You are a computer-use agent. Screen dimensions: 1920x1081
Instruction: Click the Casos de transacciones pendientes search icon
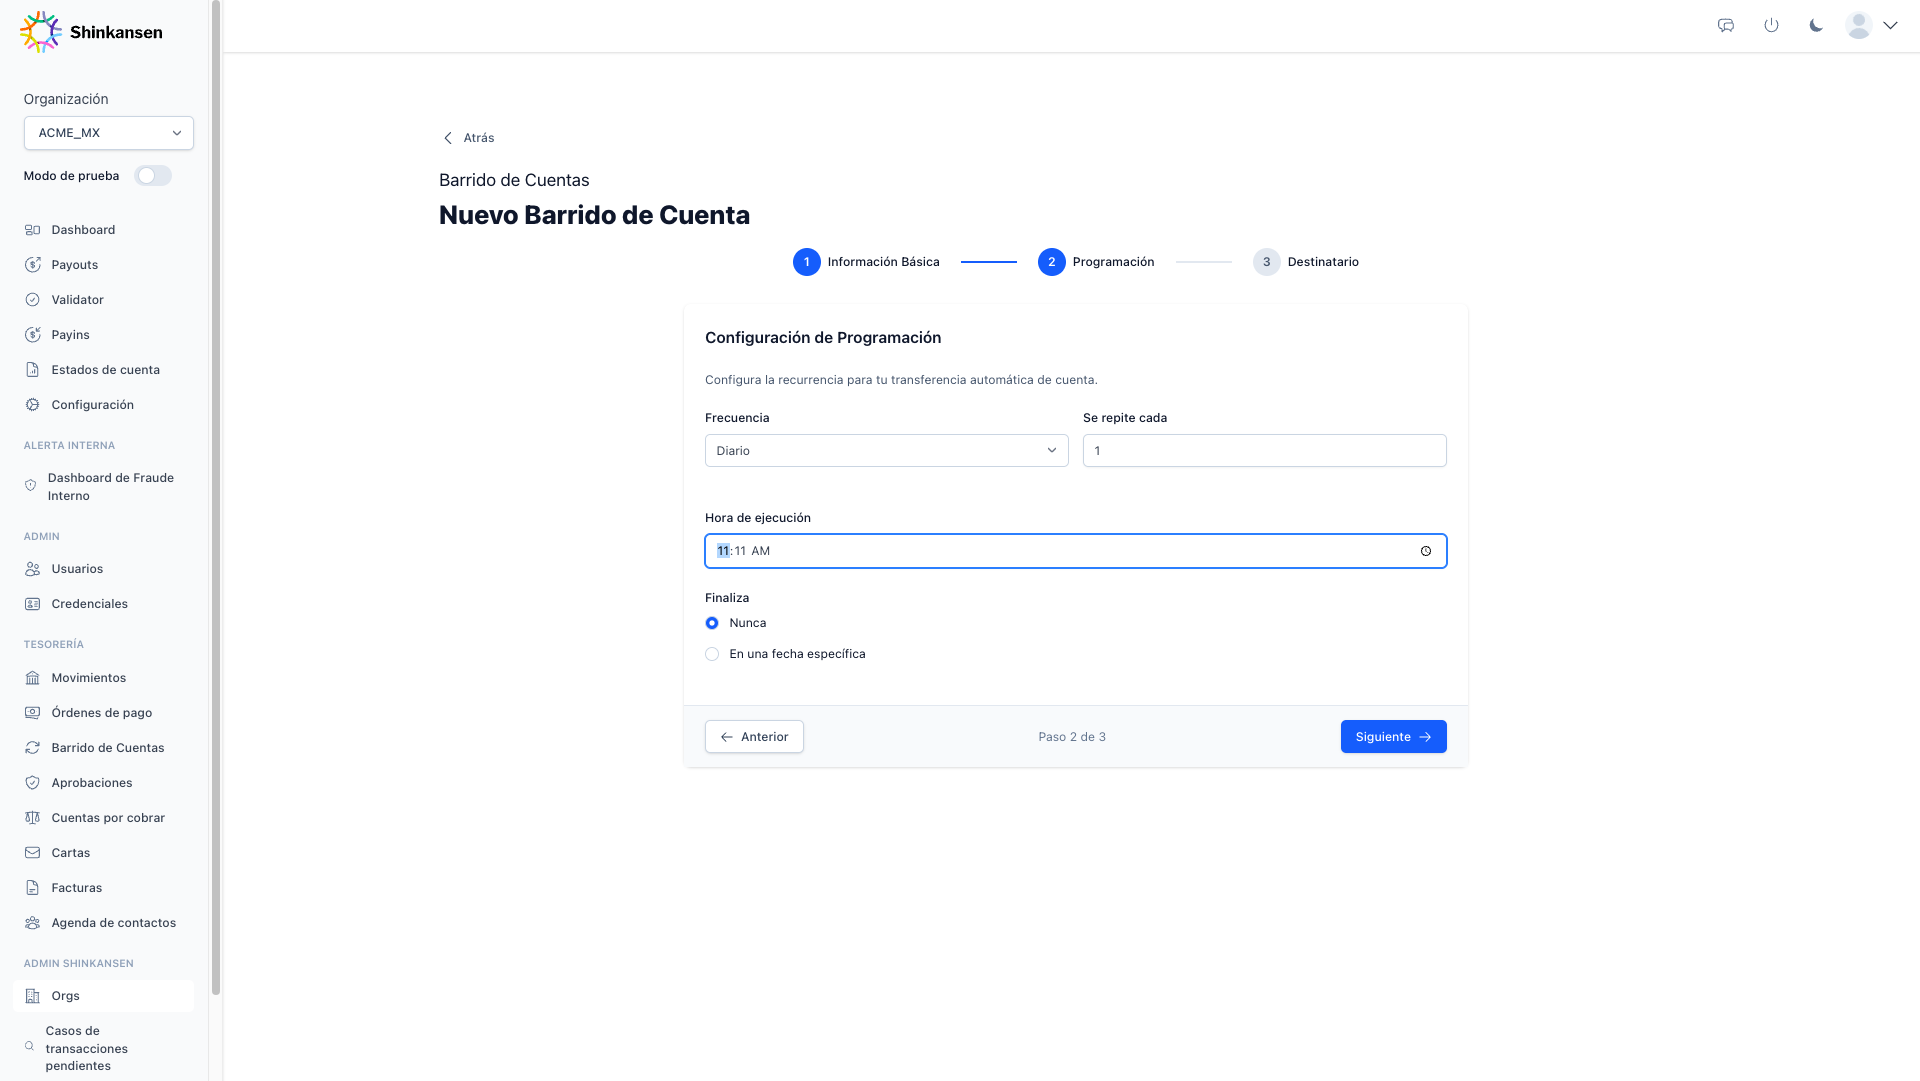click(29, 1047)
